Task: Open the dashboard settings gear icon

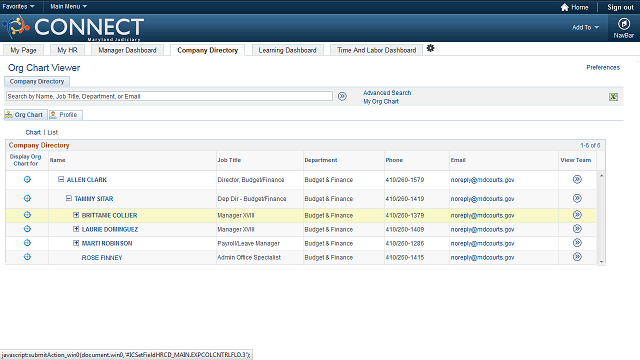Action: click(430, 48)
